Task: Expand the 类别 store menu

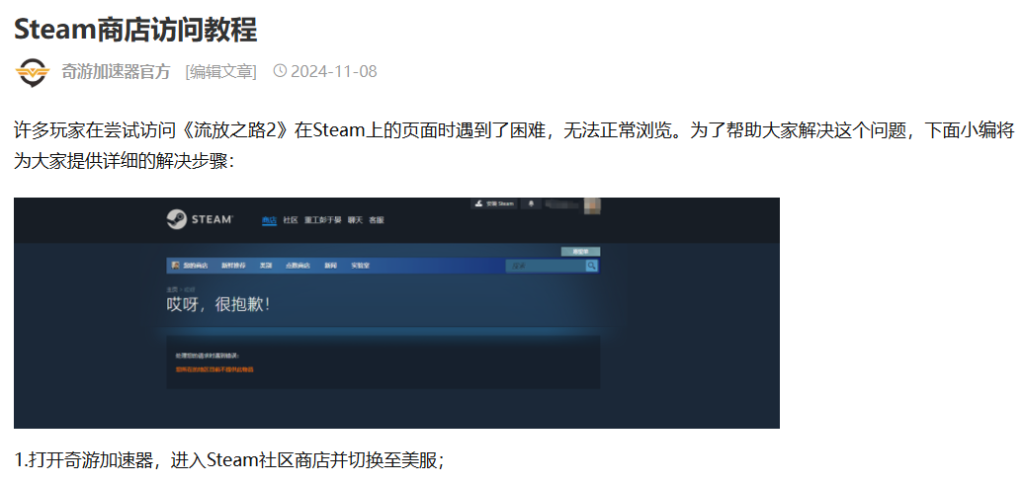Action: click(265, 265)
